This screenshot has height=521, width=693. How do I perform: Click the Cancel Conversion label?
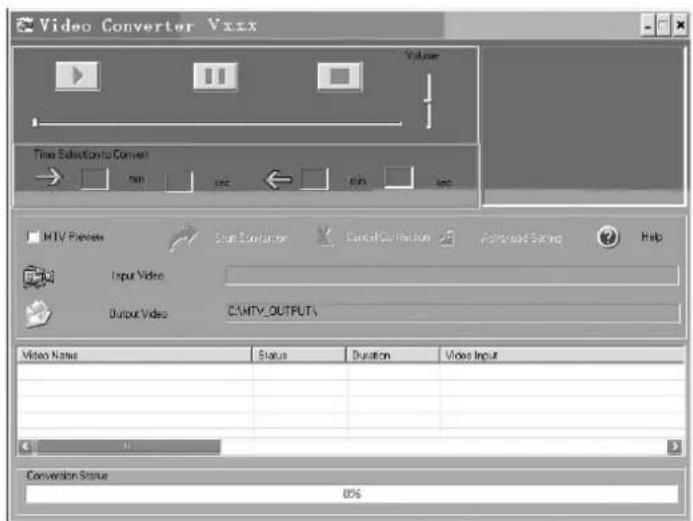tap(388, 238)
